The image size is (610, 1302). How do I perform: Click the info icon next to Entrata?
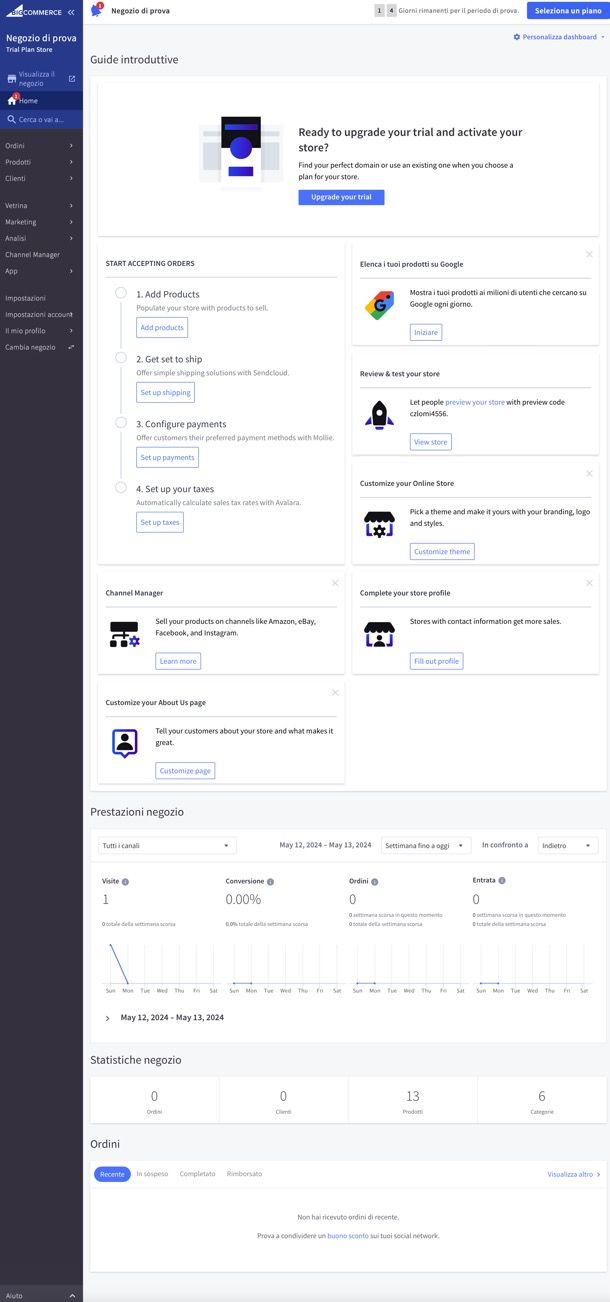click(502, 880)
